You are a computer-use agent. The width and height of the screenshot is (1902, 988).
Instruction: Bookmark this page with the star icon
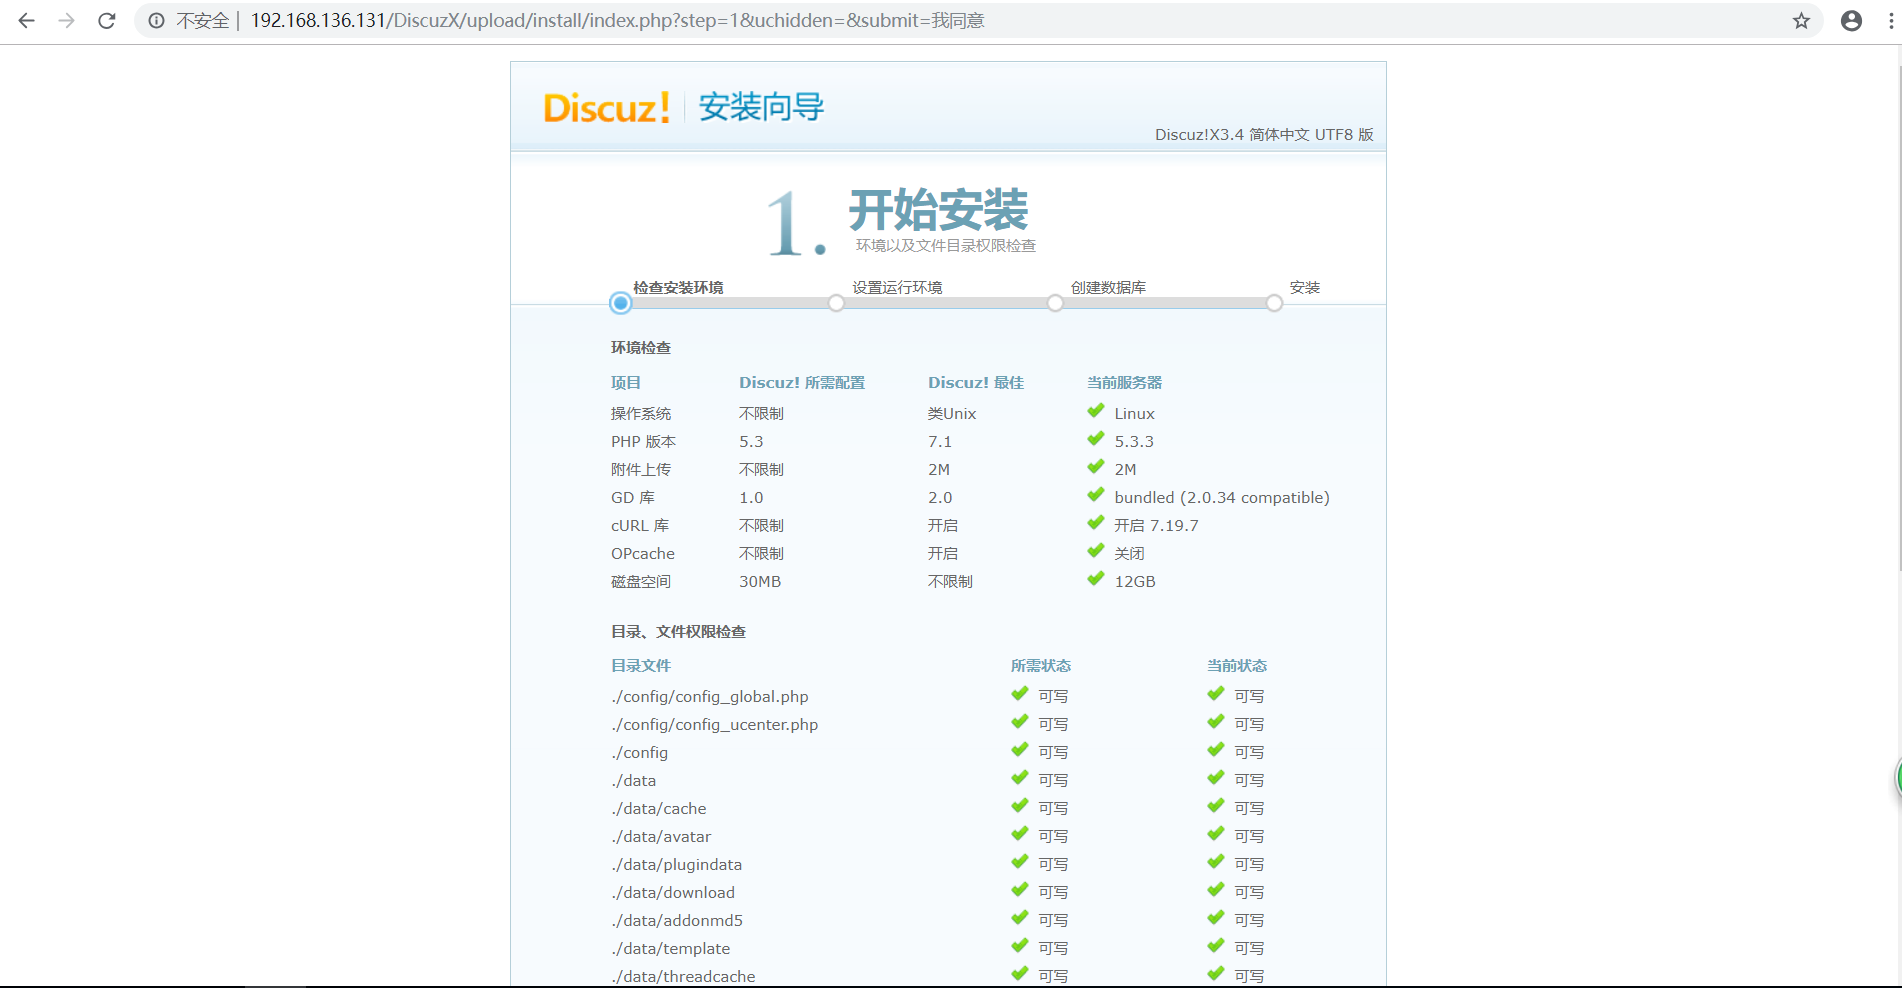1801,20
